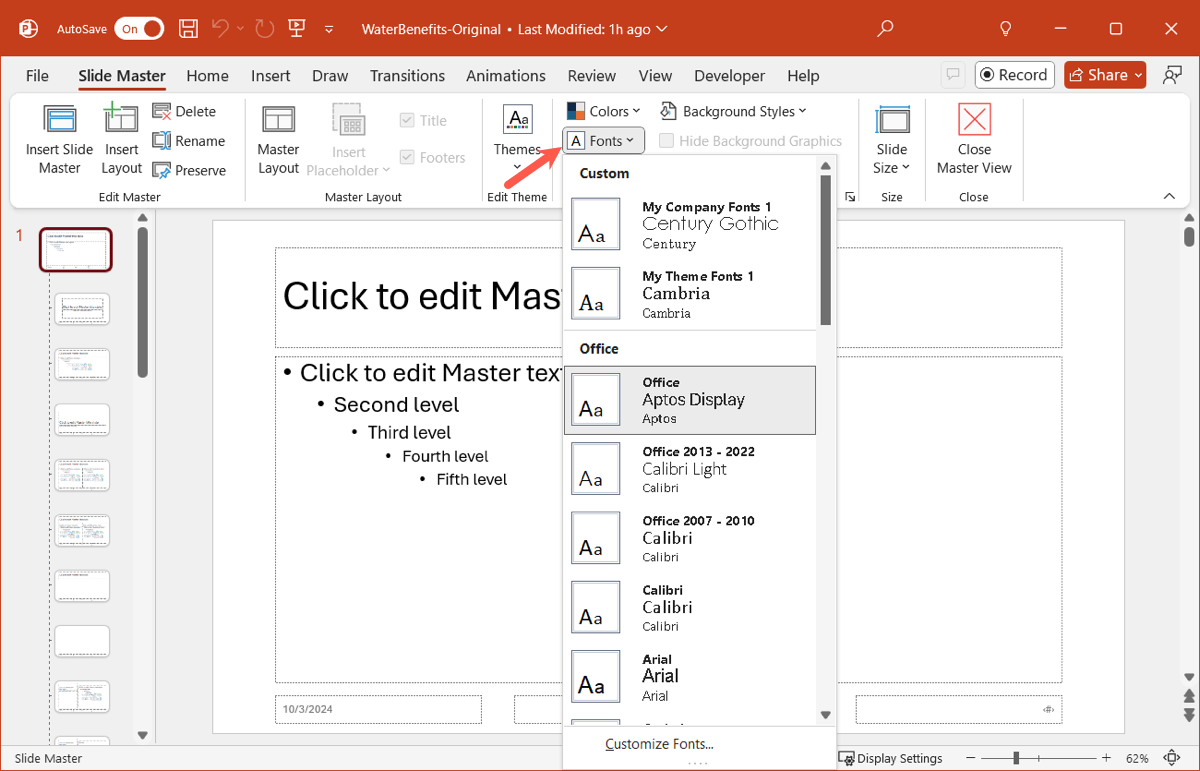The height and width of the screenshot is (771, 1200).
Task: Toggle AutoSave switch off
Action: (x=139, y=29)
